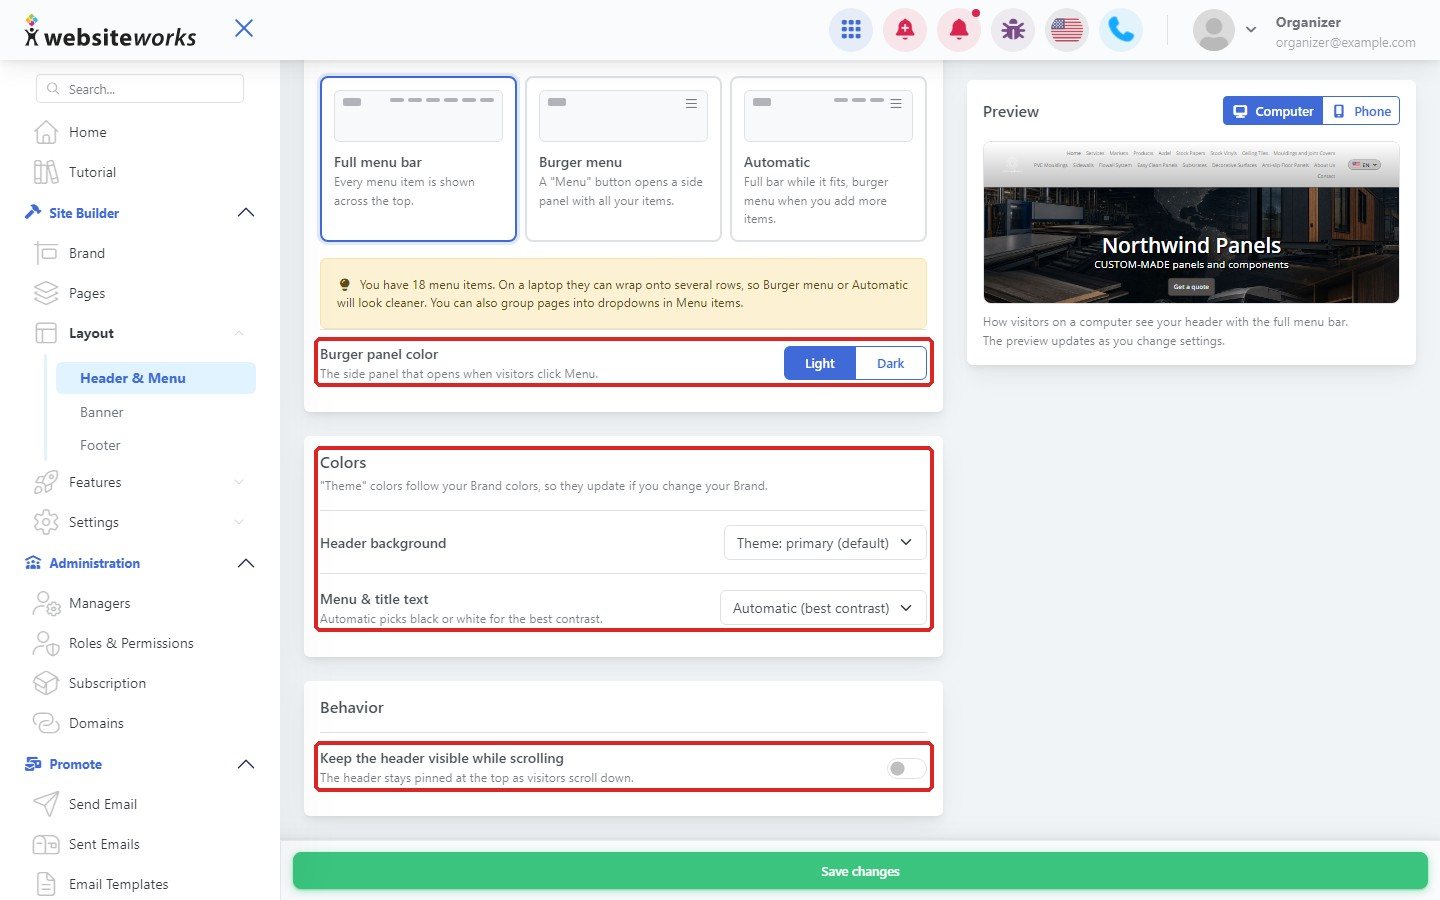
Task: Collapse the Promote section chevron
Action: coord(246,764)
